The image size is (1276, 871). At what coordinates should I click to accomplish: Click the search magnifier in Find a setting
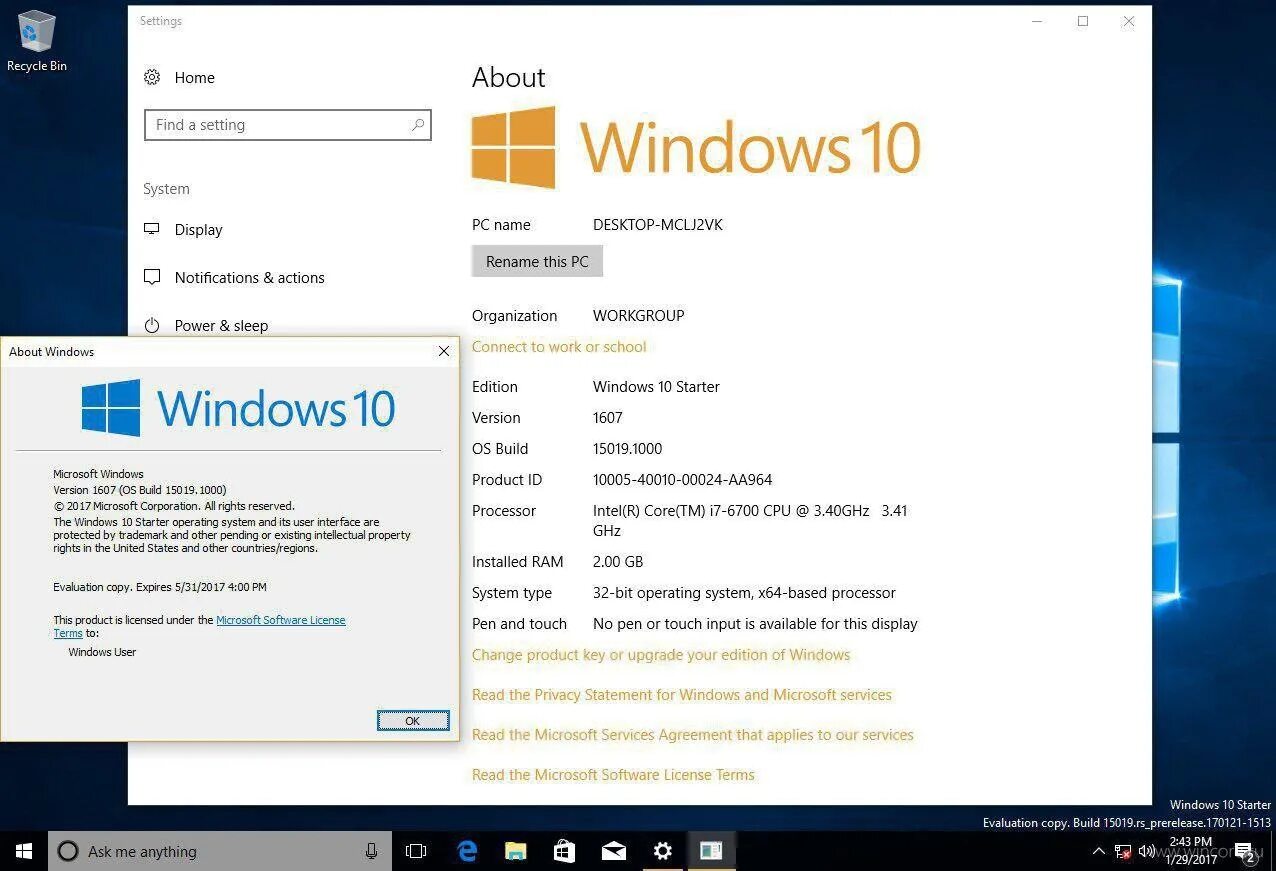tap(418, 125)
